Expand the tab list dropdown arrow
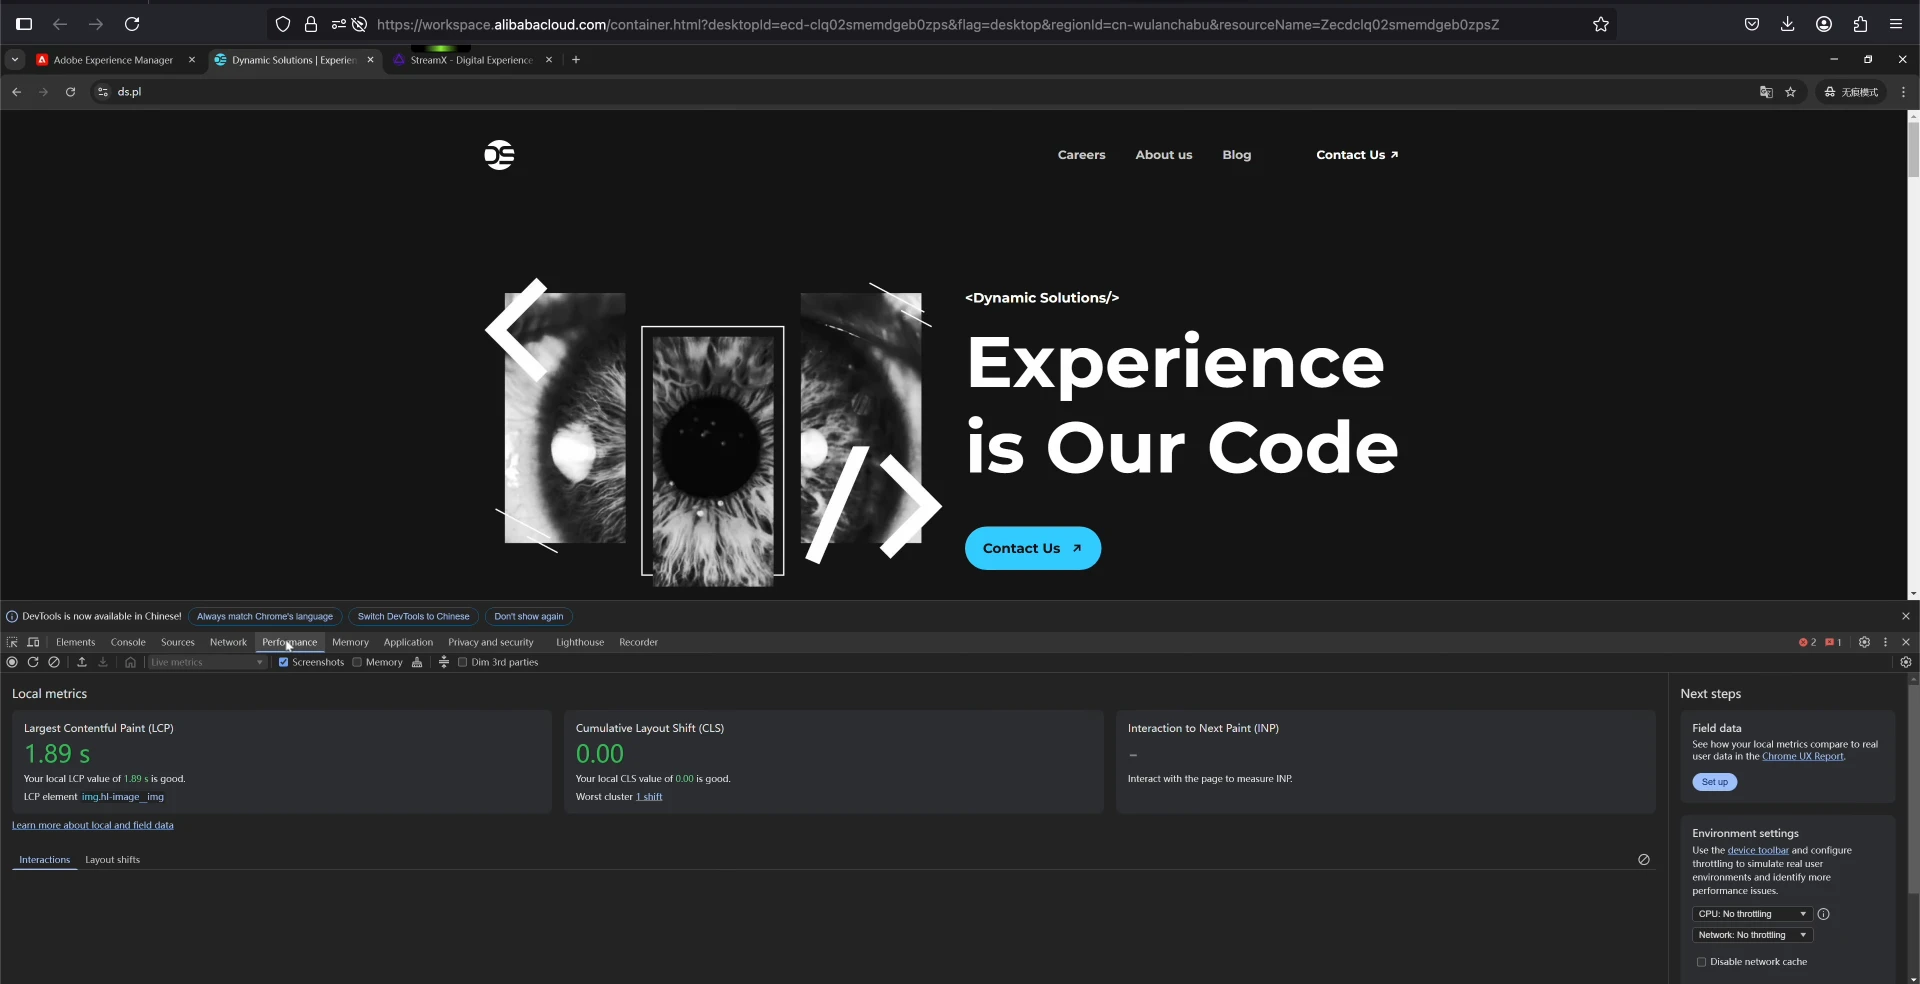Viewport: 1920px width, 984px height. (14, 60)
